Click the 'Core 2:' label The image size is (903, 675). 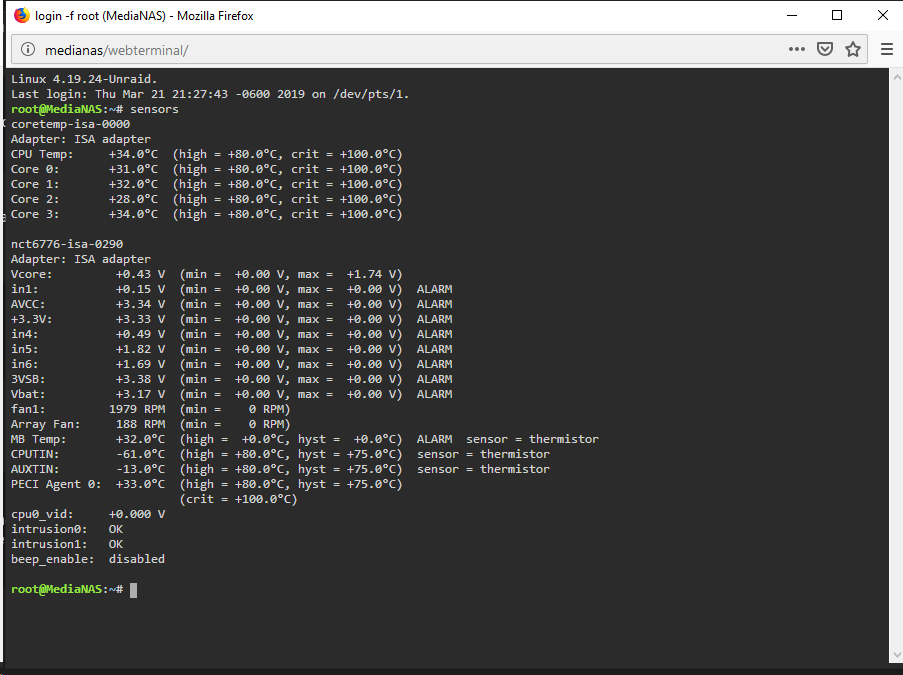[x=35, y=199]
